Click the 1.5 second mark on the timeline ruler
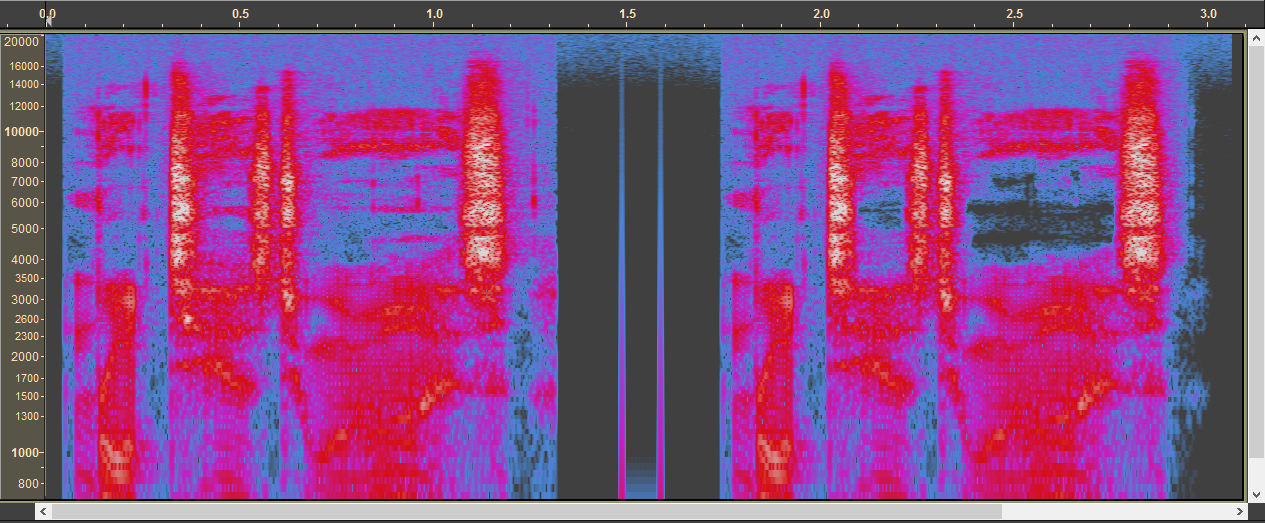The width and height of the screenshot is (1265, 523). tap(627, 14)
